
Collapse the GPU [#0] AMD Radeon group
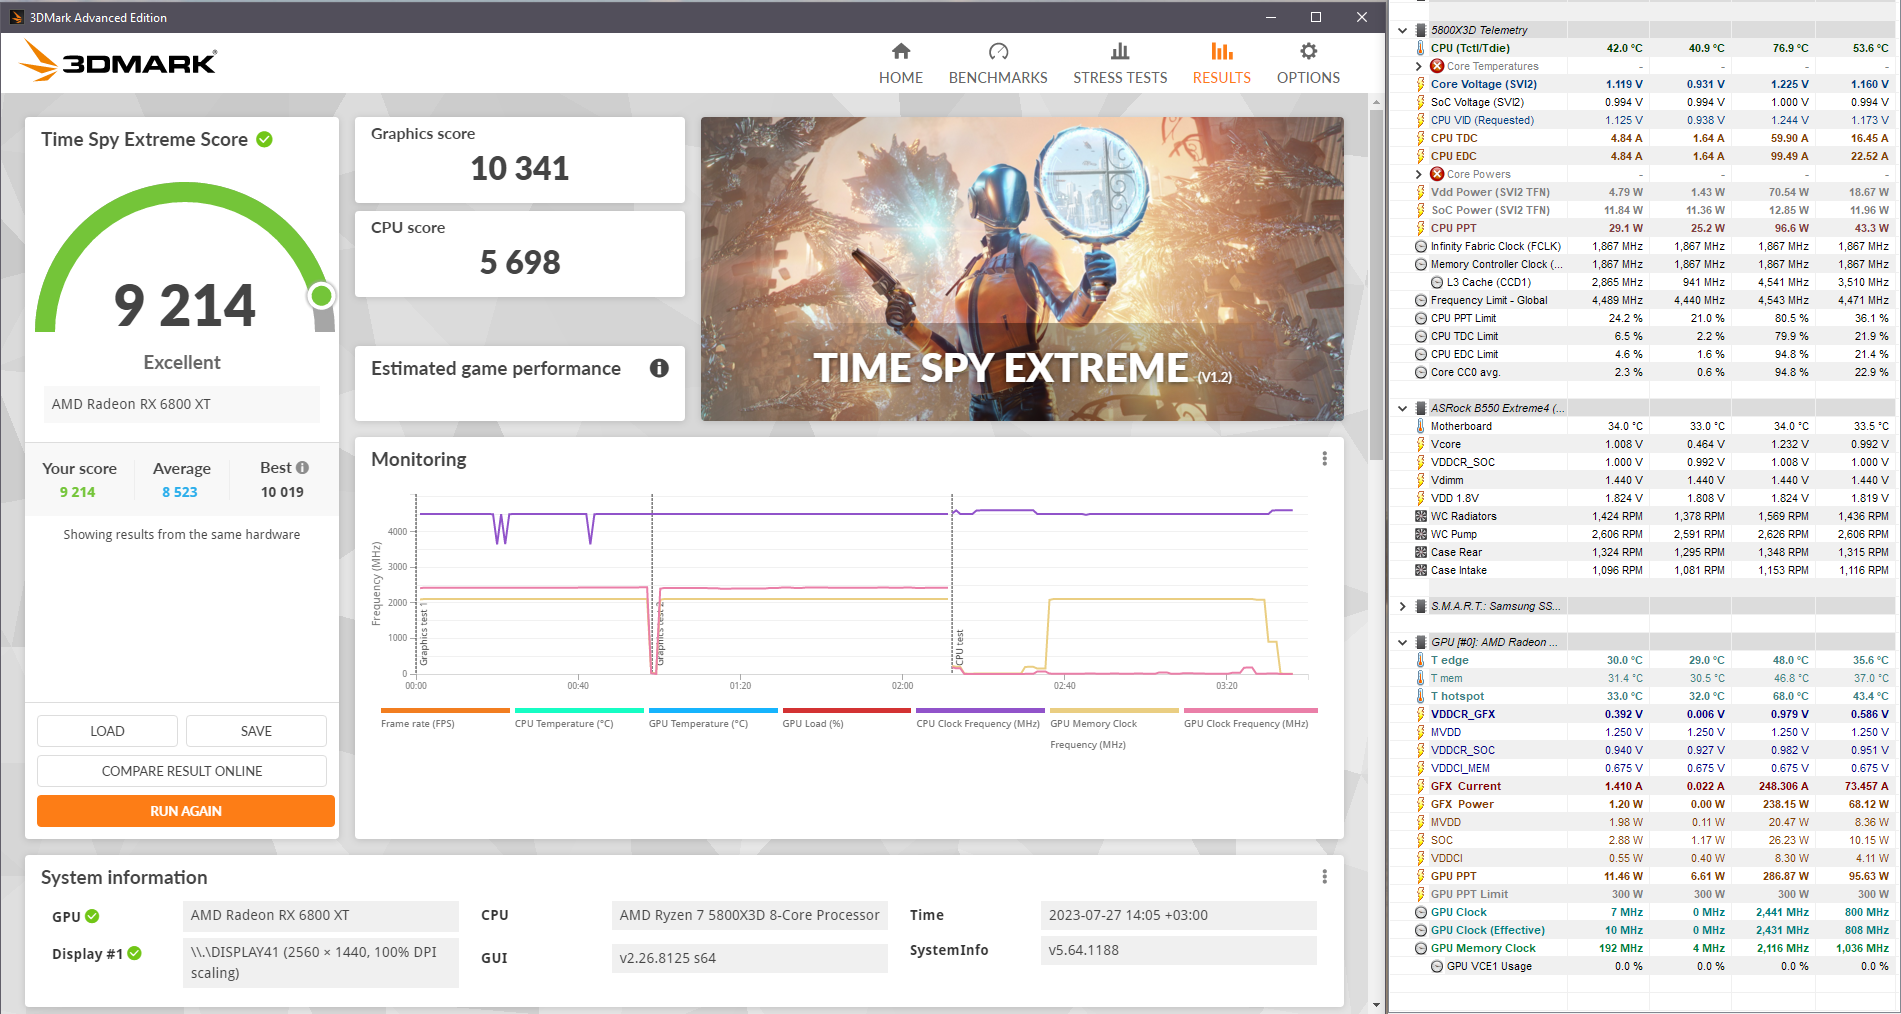tap(1403, 642)
